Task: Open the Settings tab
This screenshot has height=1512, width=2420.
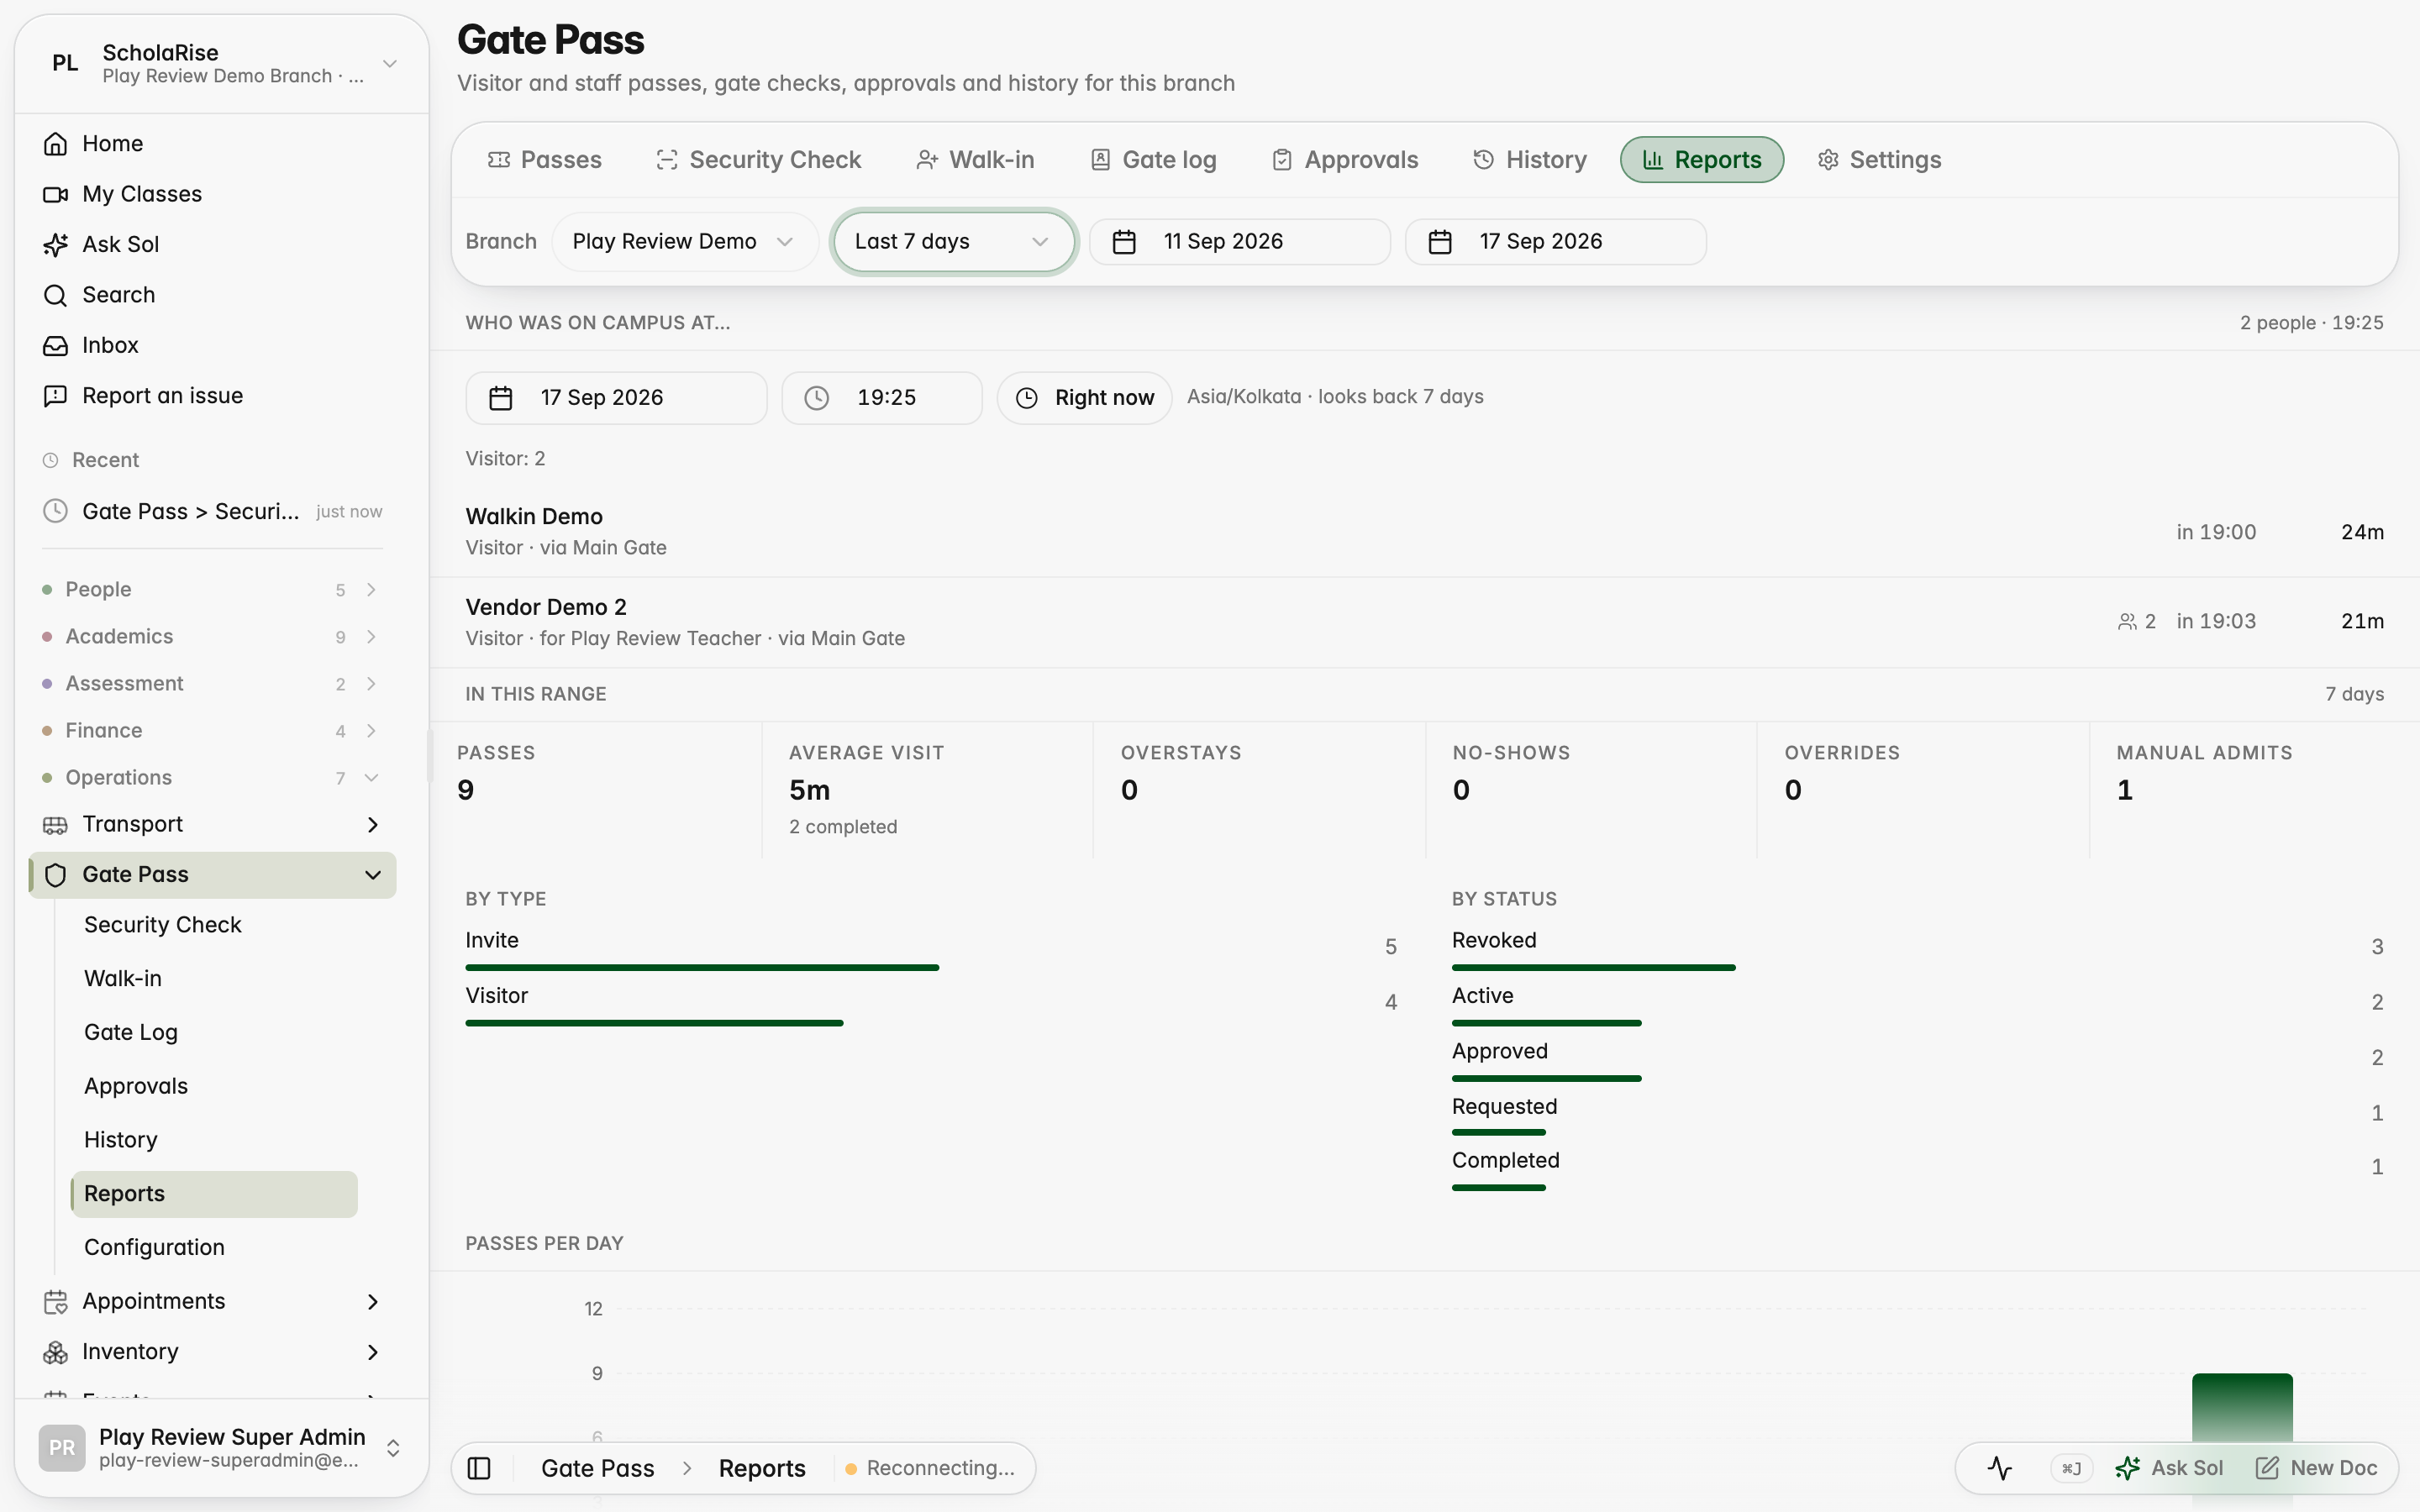Action: pyautogui.click(x=1880, y=160)
